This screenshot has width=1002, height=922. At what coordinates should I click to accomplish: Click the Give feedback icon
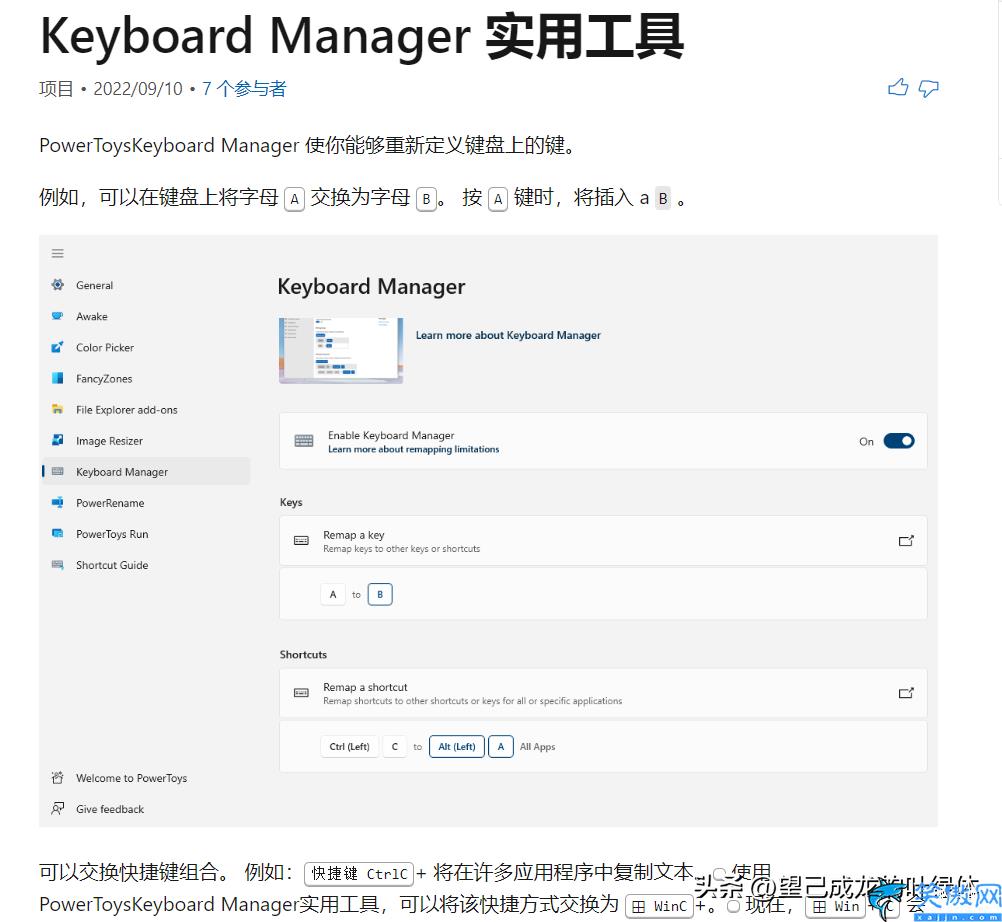58,809
